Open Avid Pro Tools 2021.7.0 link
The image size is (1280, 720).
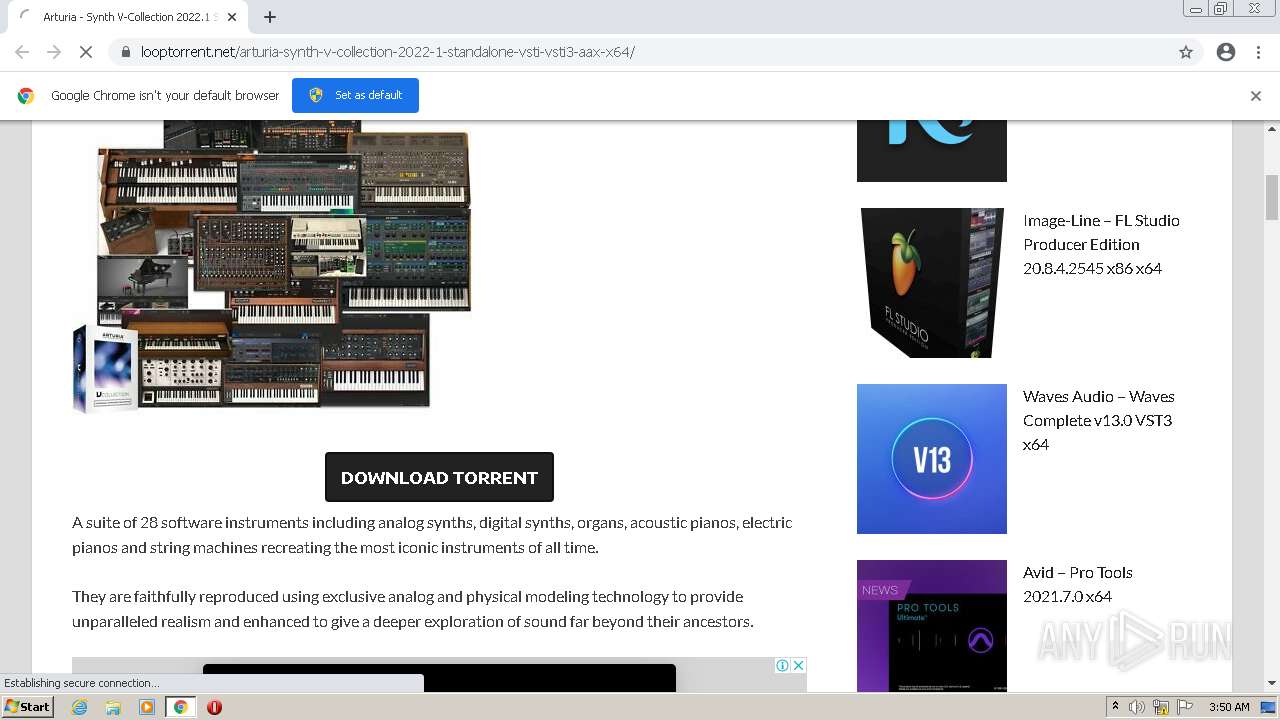[x=1078, y=584]
